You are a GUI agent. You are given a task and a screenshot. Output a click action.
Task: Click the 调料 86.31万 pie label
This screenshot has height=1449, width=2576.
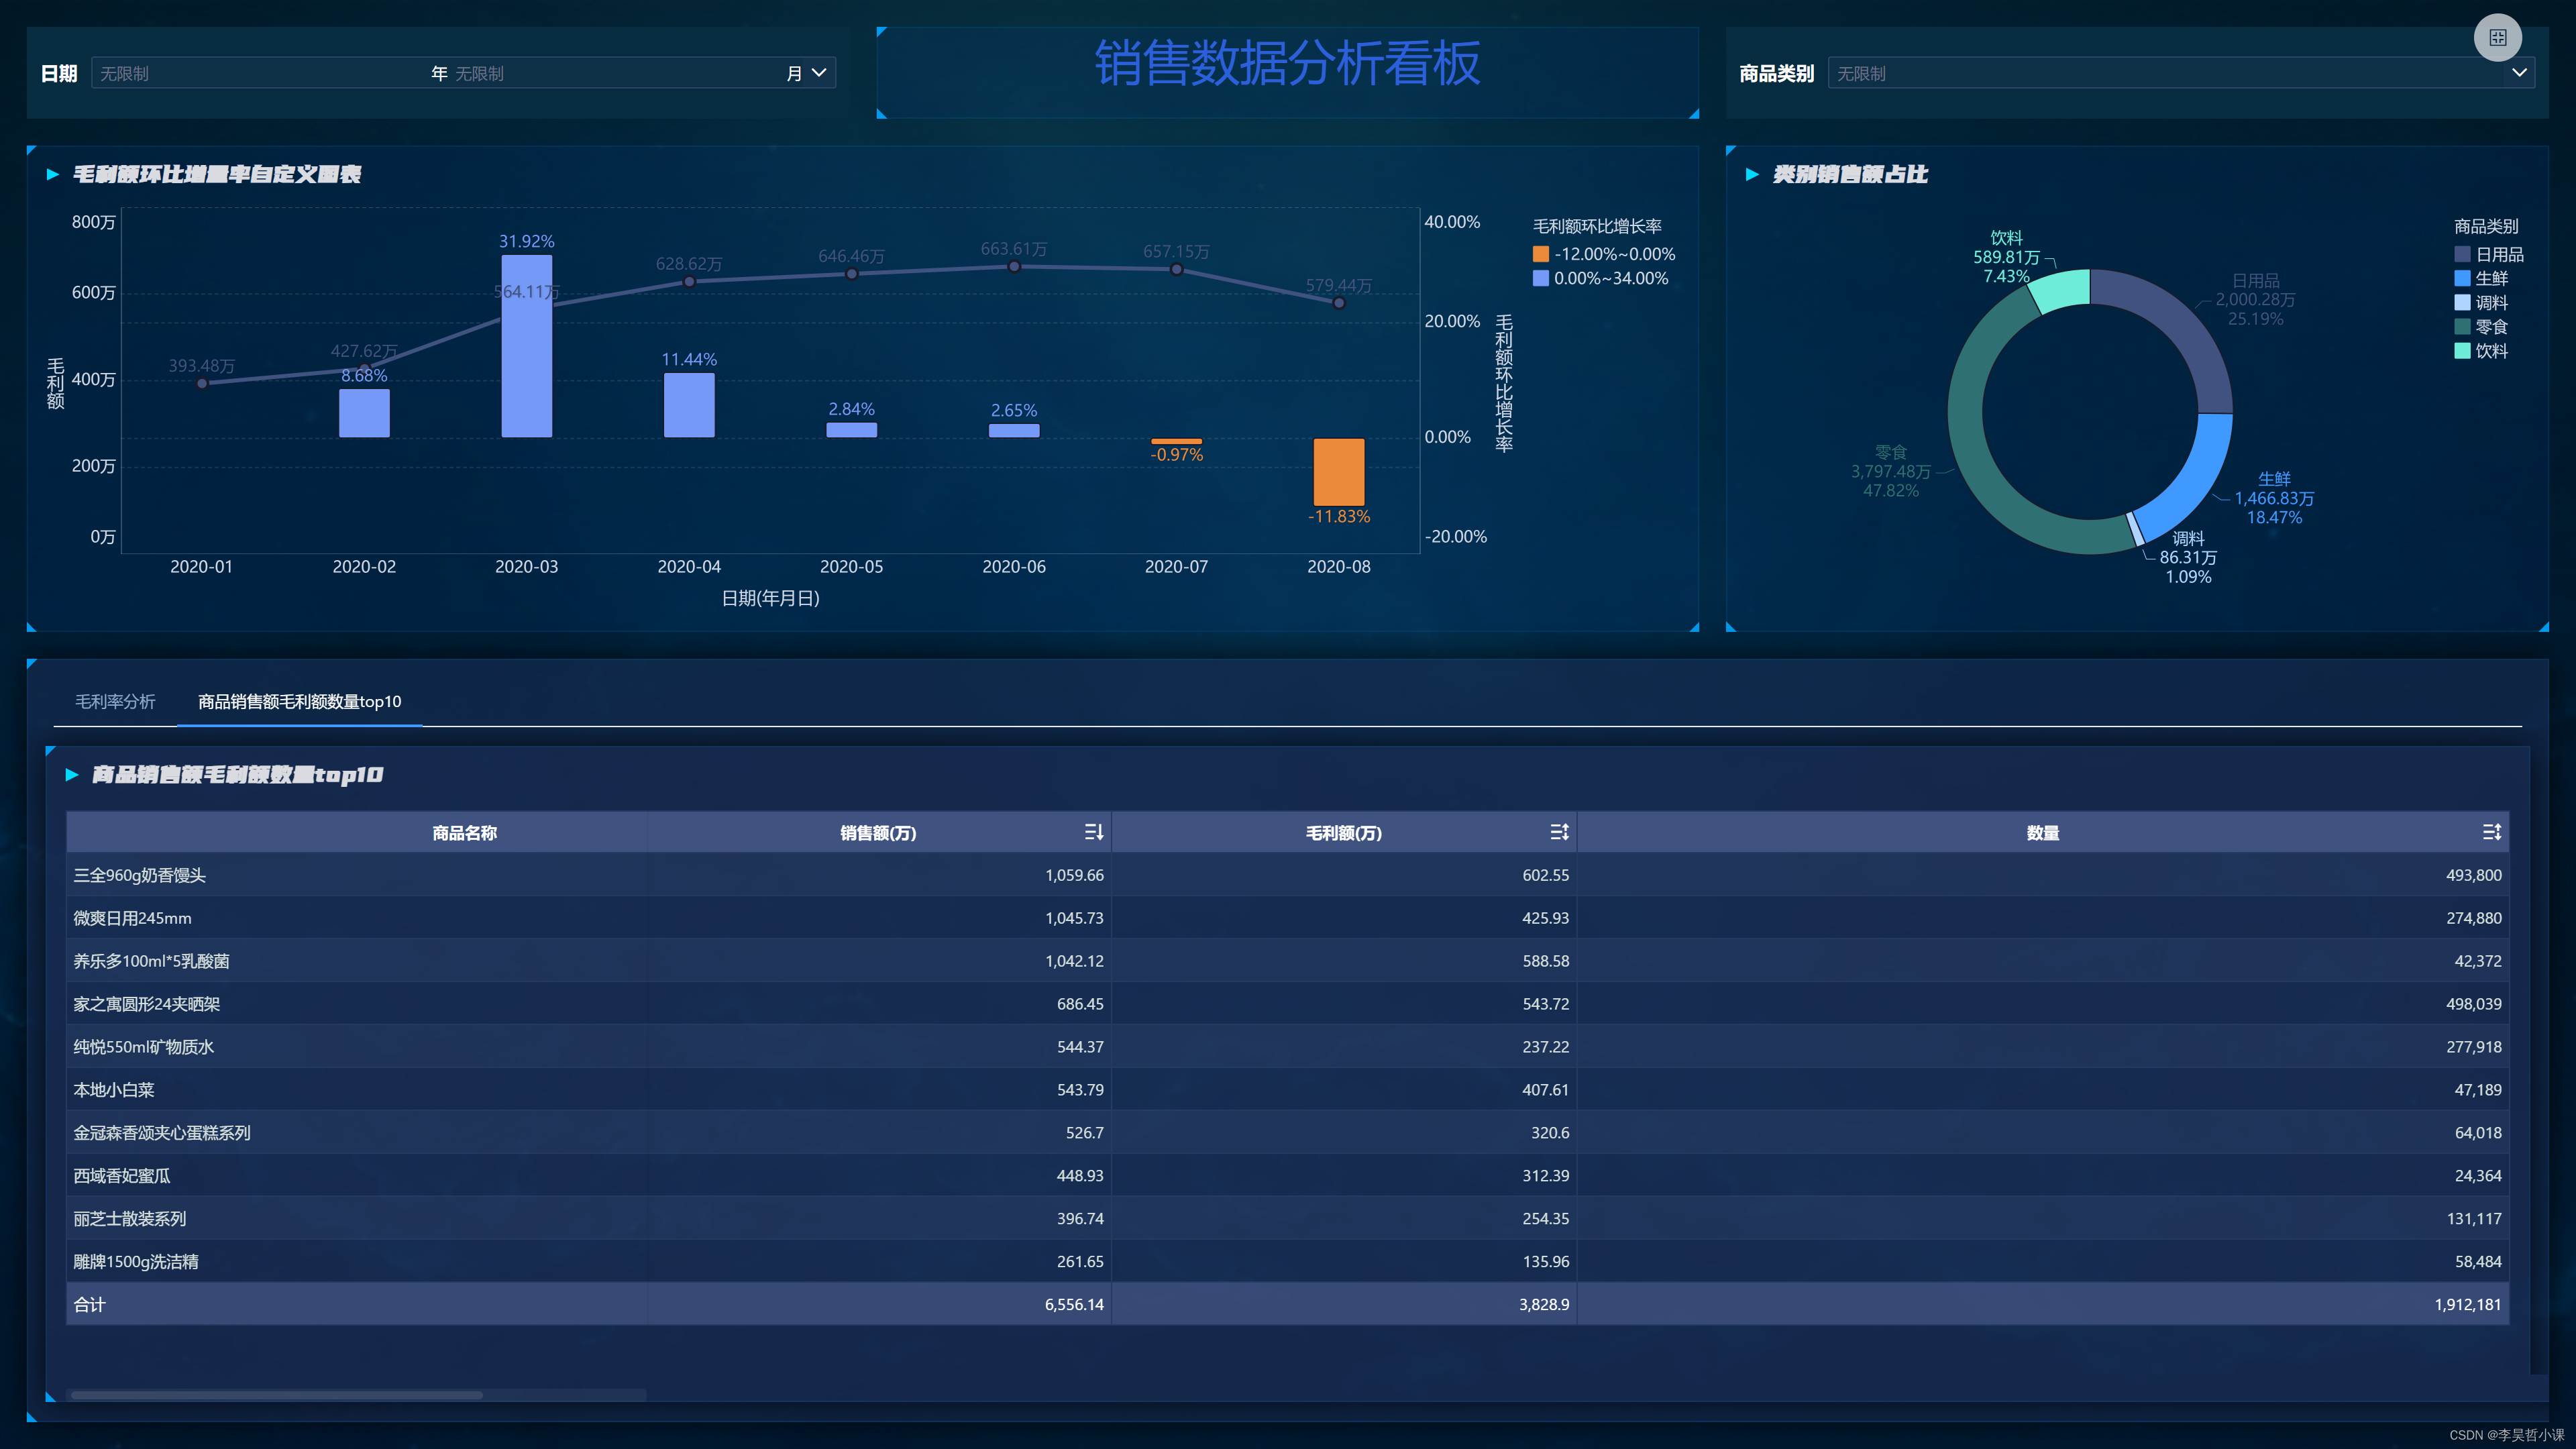point(2188,557)
